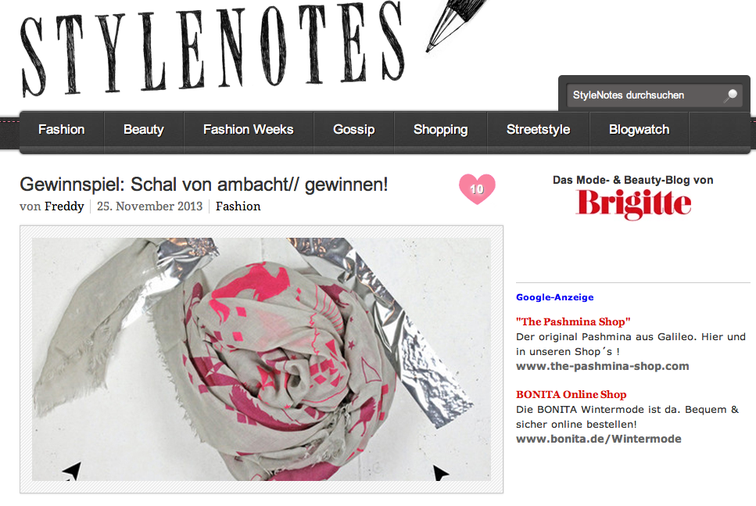Go to Fashion Weeks

coord(248,130)
